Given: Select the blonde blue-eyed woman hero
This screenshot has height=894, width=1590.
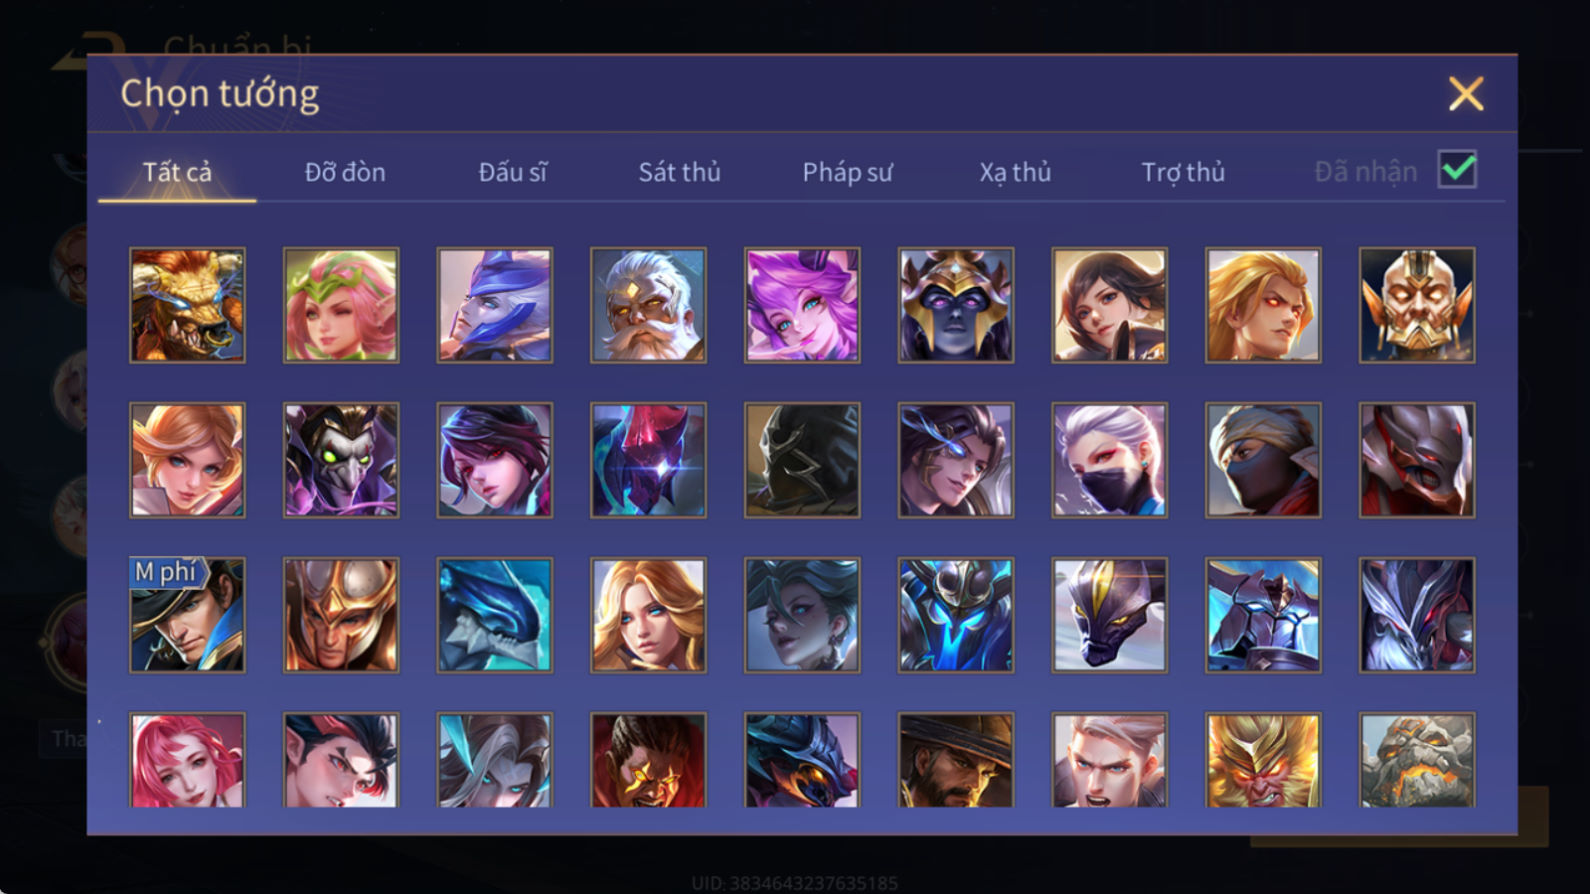Looking at the screenshot, I should (648, 615).
